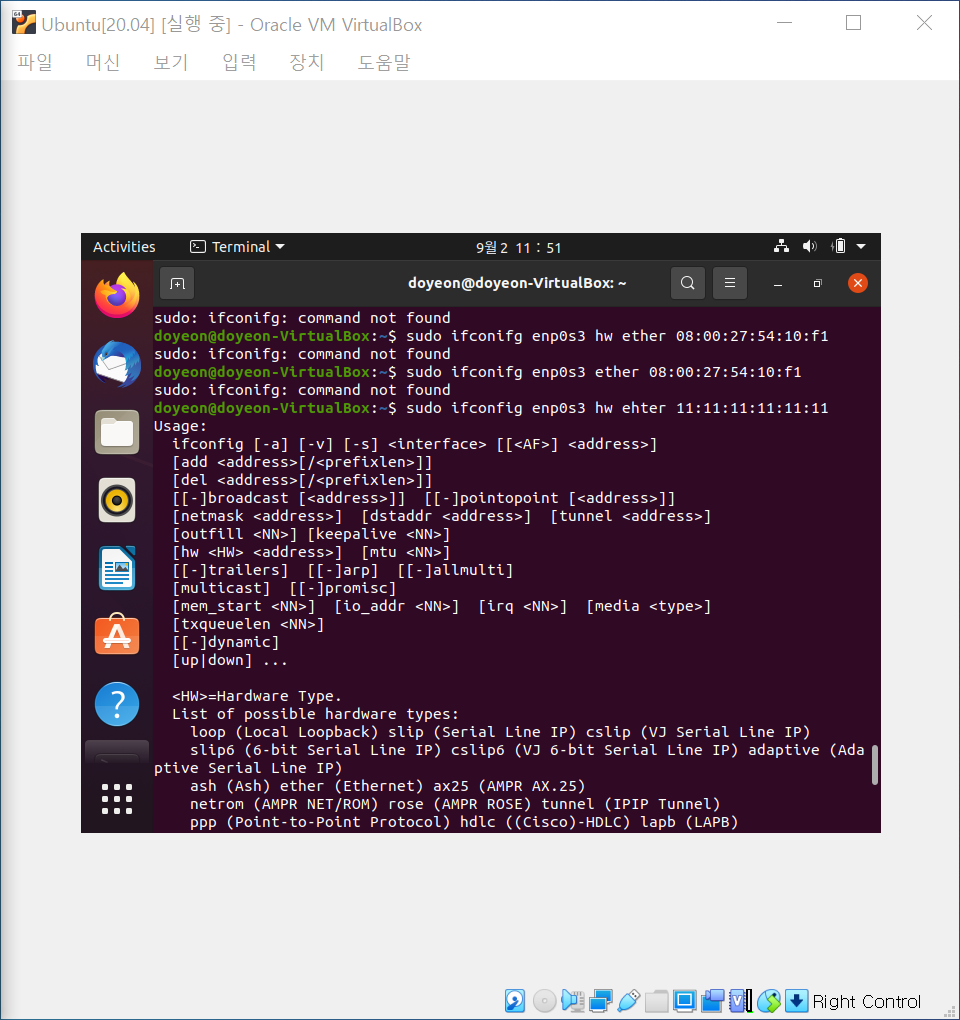The width and height of the screenshot is (960, 1020).
Task: Click the '[txqueuelen <NN>]' usage line
Action: click(x=248, y=624)
